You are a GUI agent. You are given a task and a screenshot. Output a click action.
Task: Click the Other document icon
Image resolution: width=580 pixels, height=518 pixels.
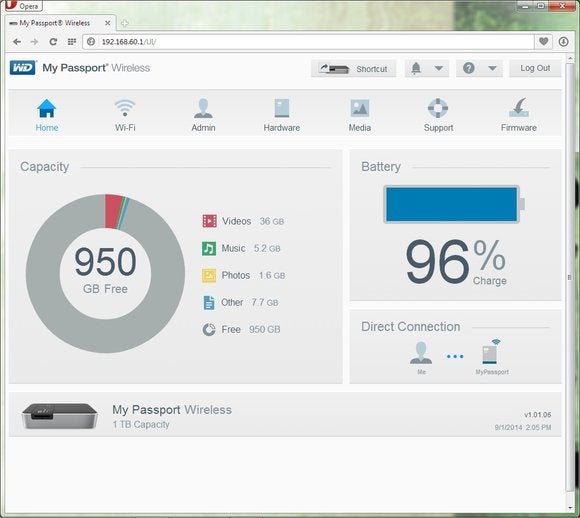[209, 302]
